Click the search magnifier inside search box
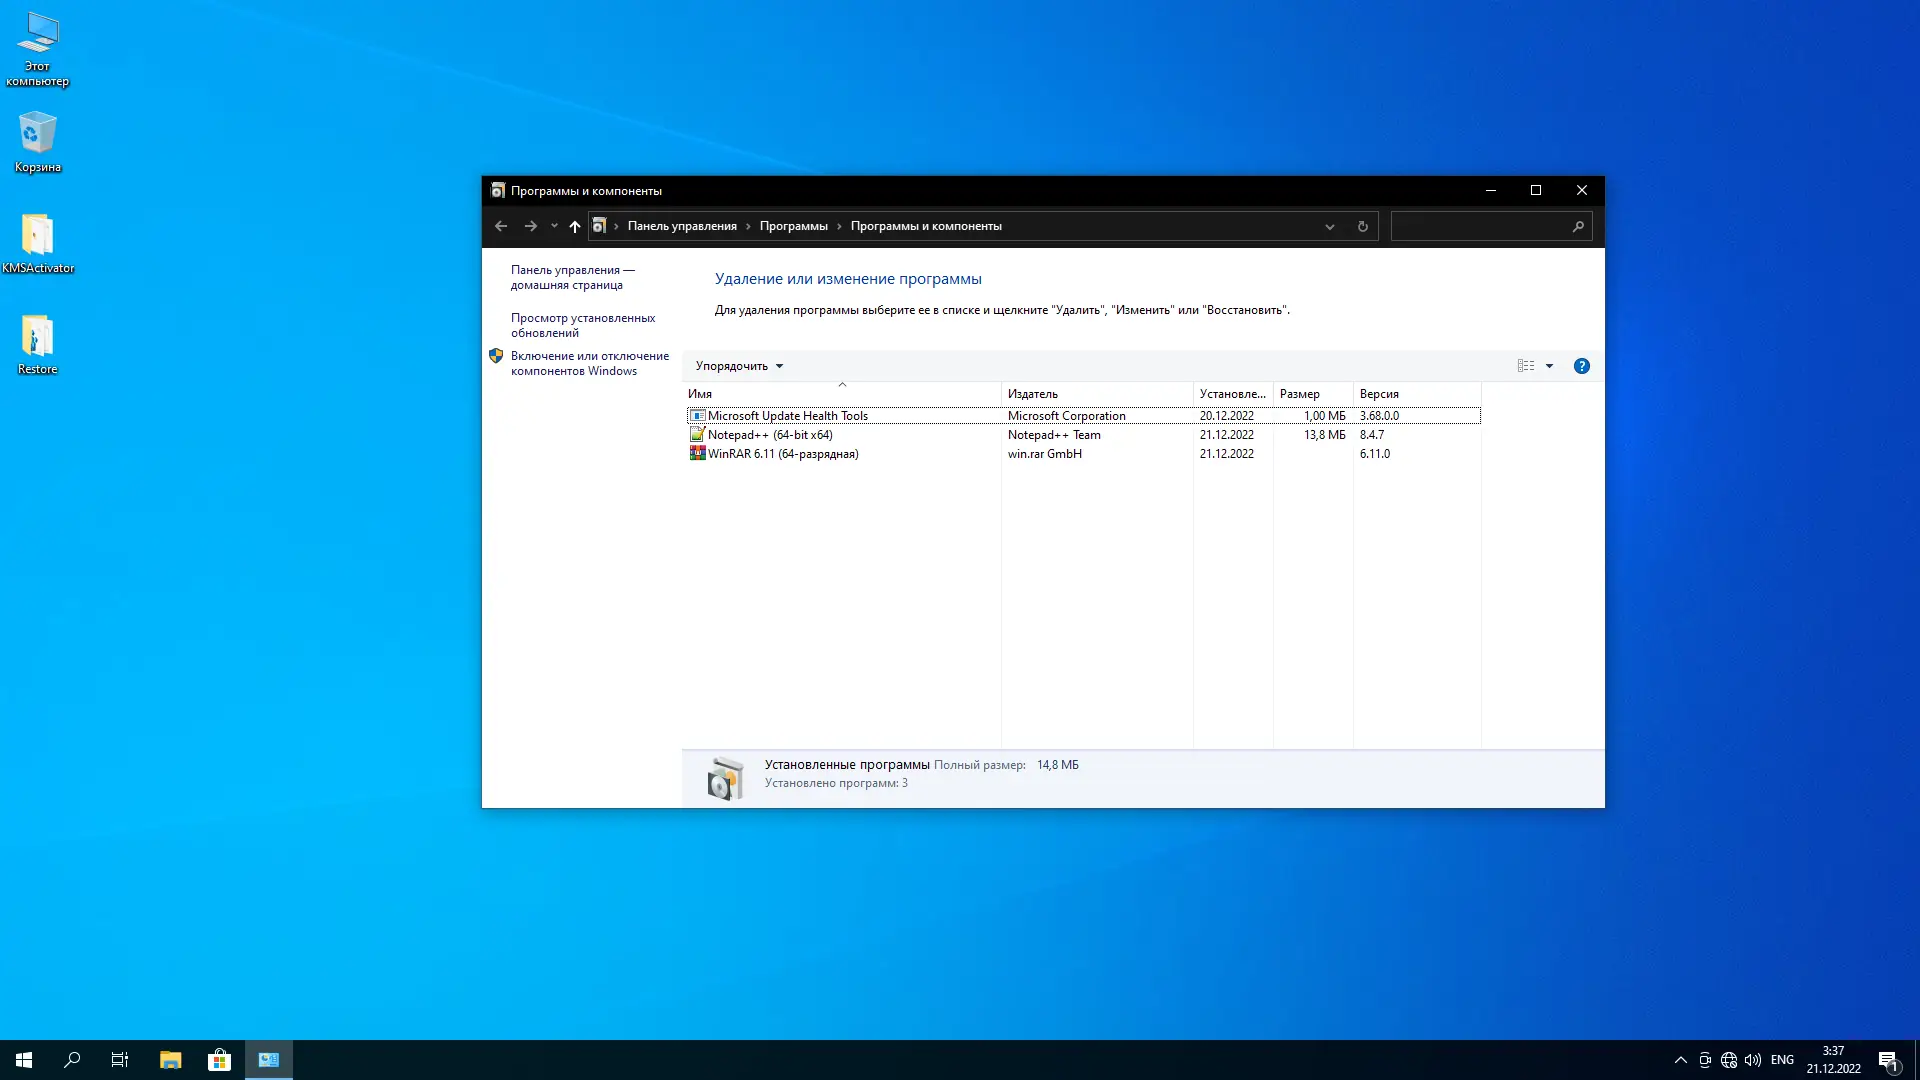 [x=1578, y=227]
